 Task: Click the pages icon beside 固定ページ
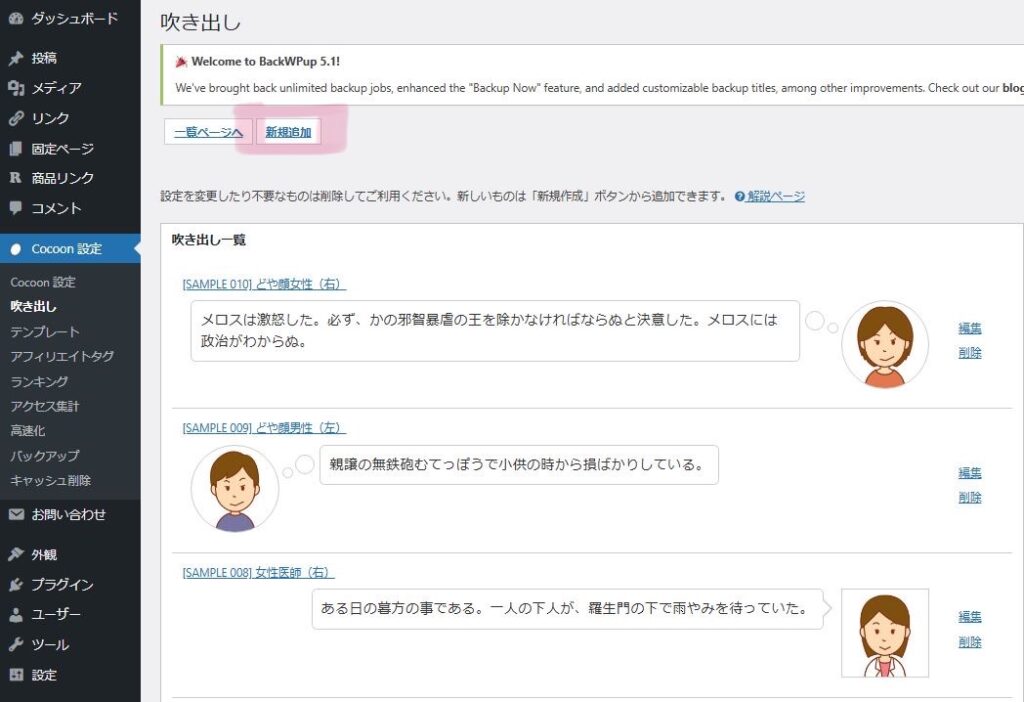click(x=16, y=149)
